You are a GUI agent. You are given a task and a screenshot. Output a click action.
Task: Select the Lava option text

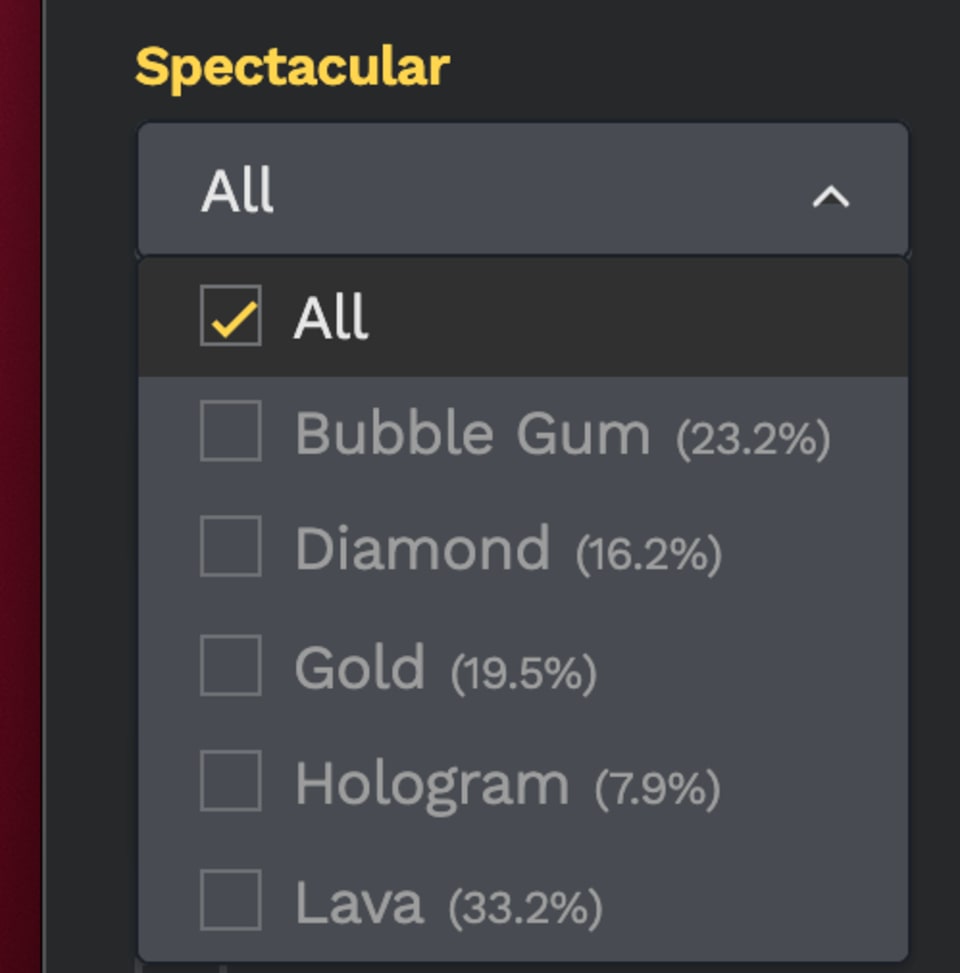pos(359,903)
